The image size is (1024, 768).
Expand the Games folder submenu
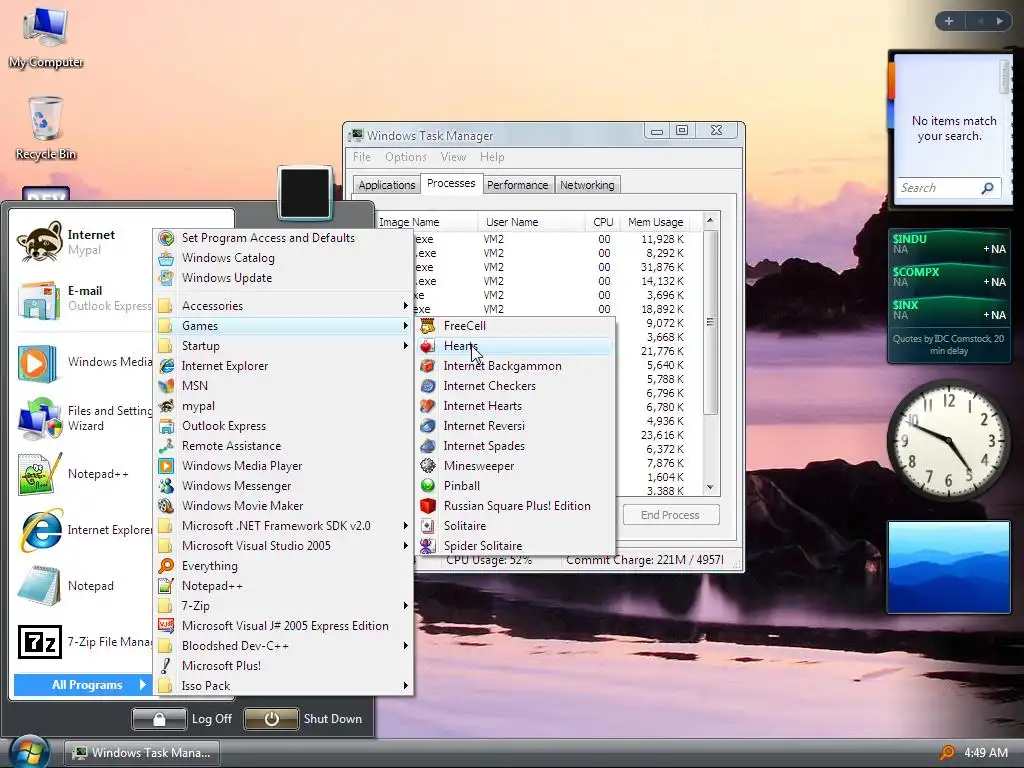point(283,325)
